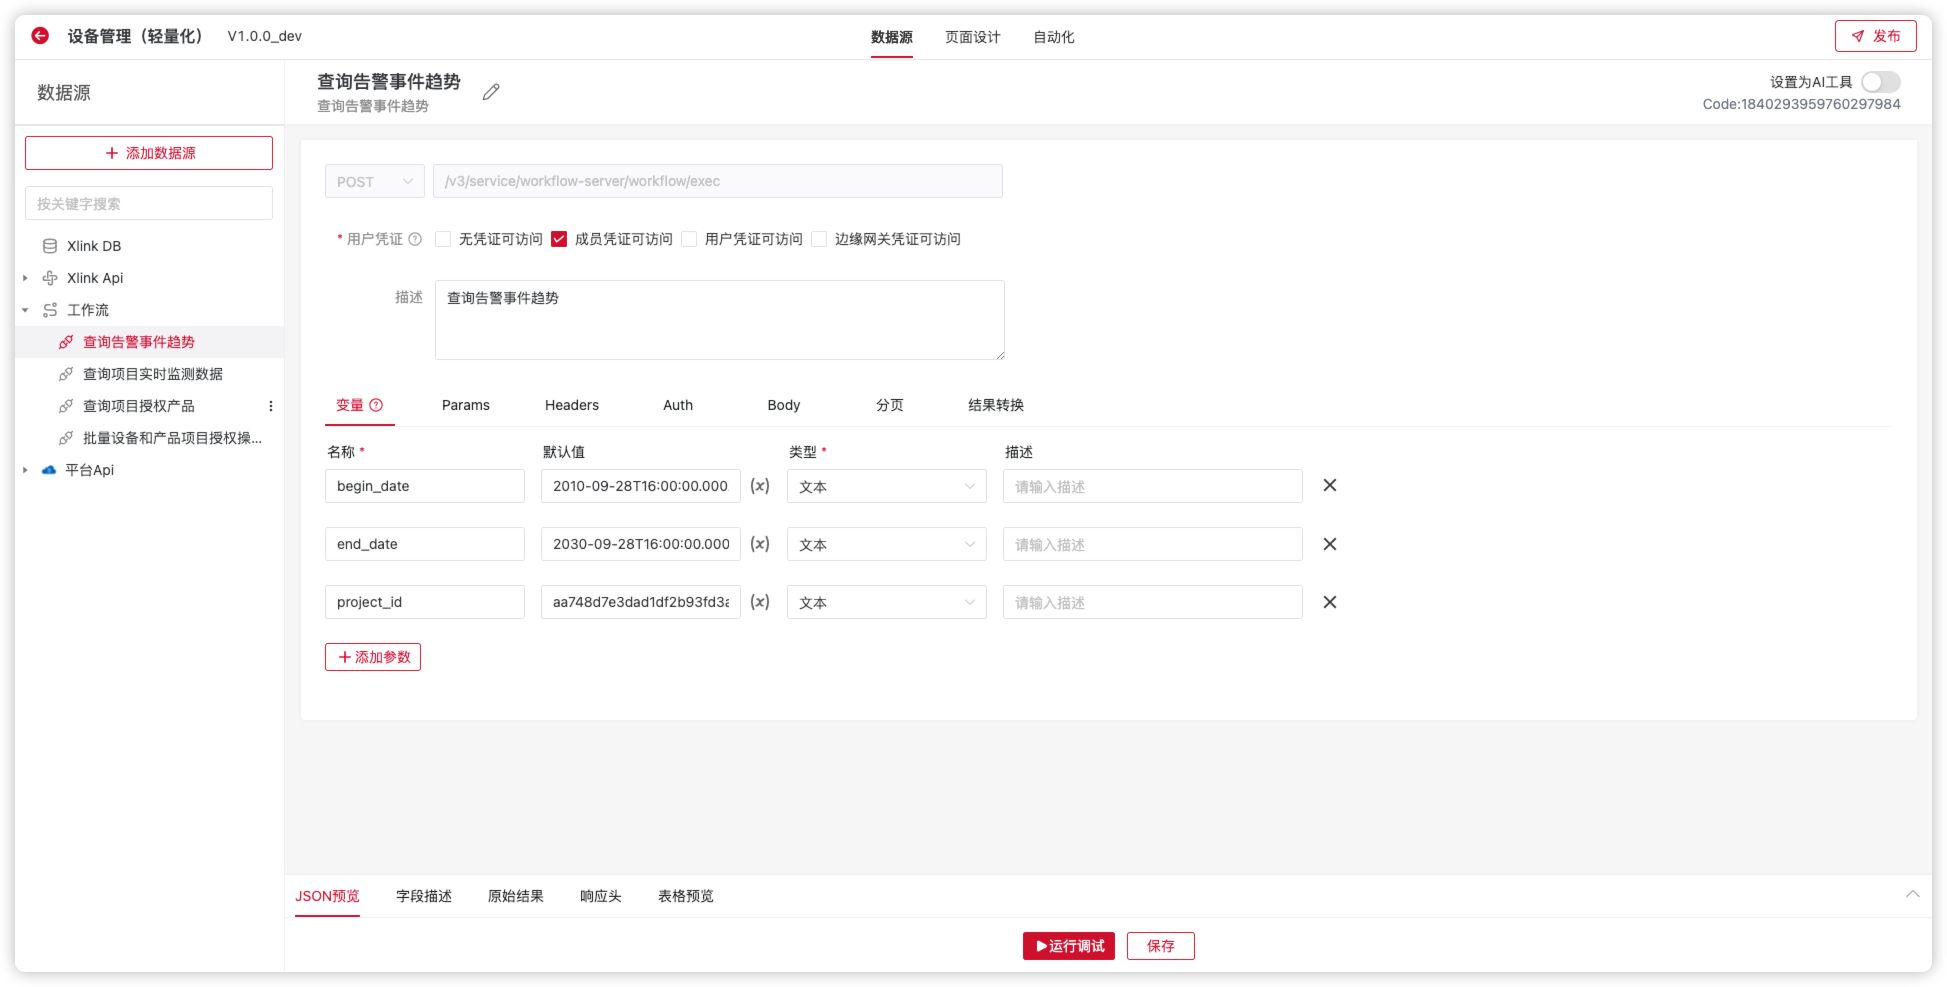Delete the end_date variable with the X icon
The height and width of the screenshot is (987, 1947).
[x=1330, y=543]
